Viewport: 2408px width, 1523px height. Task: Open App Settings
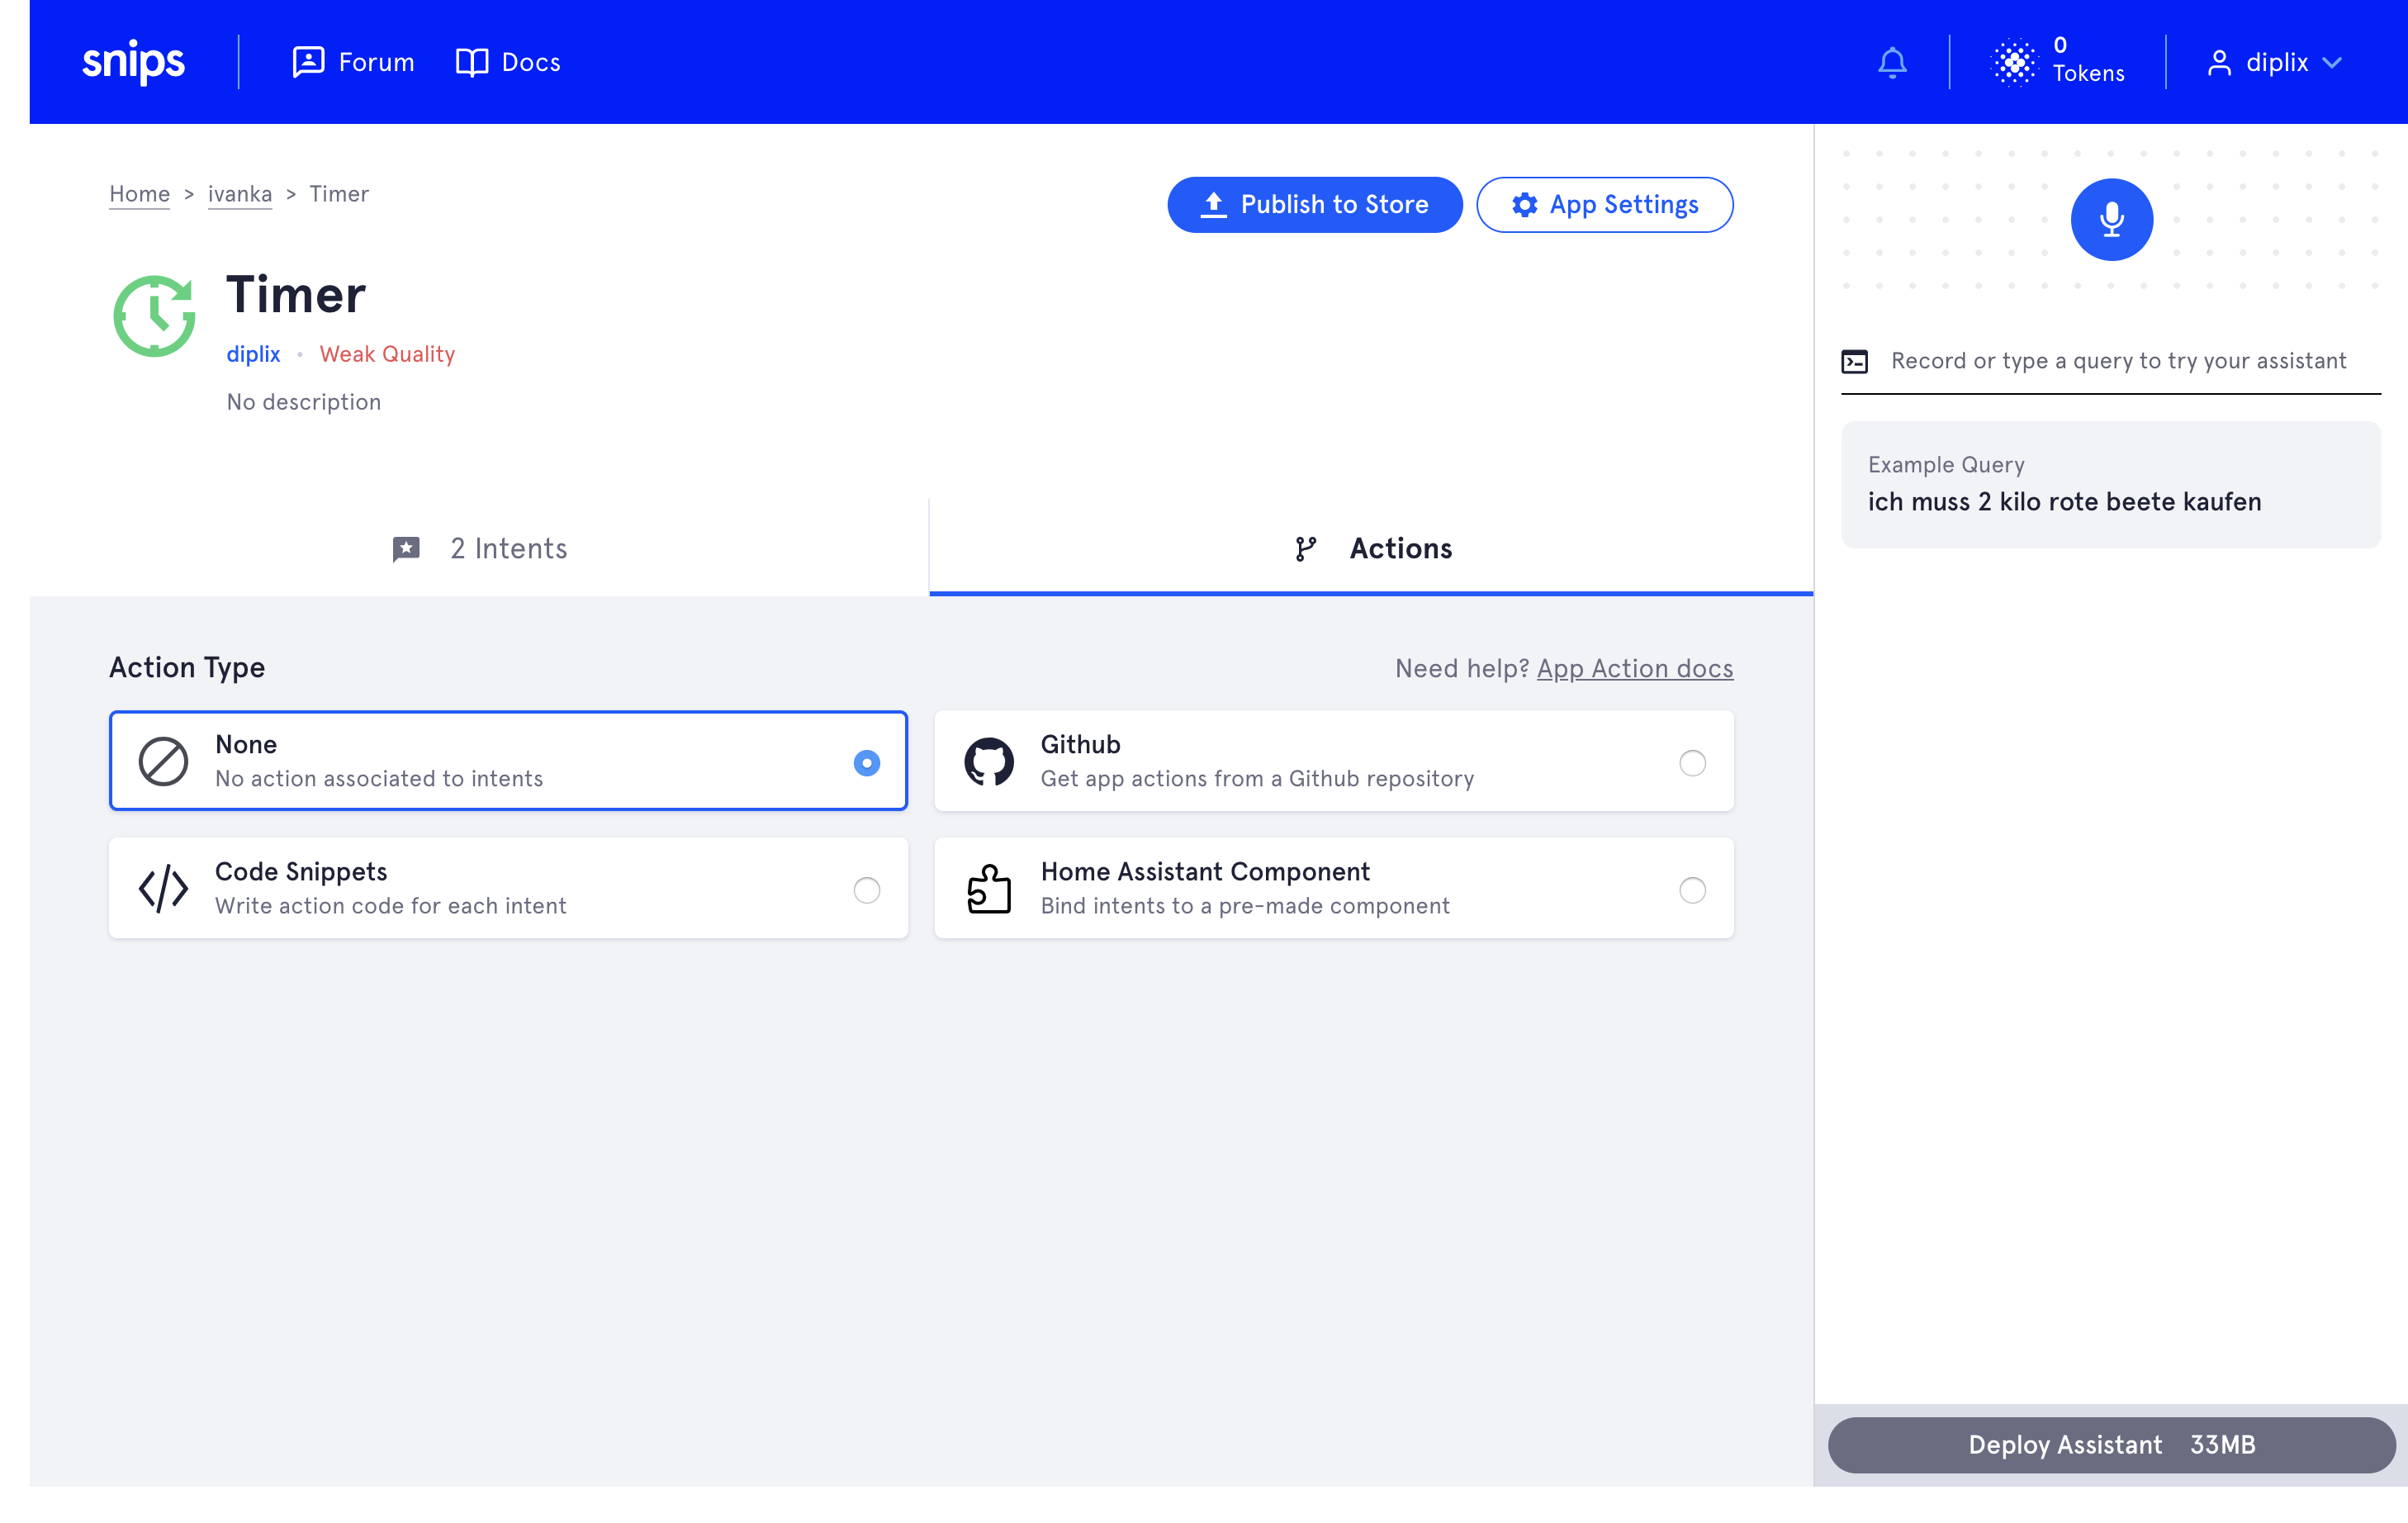pyautogui.click(x=1604, y=204)
